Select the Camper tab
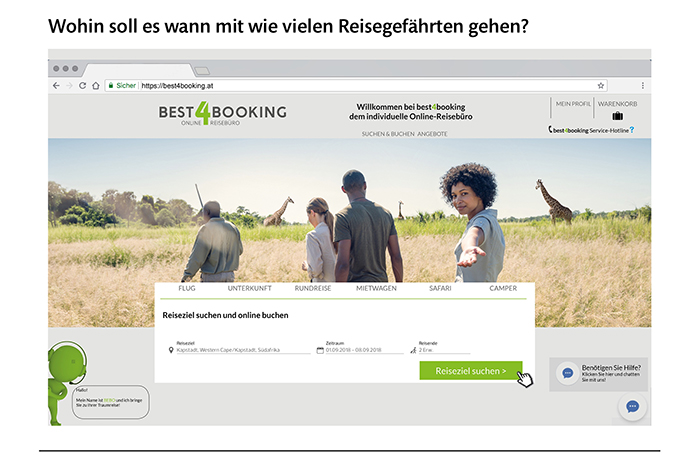Image resolution: width=700 pixels, height=470 pixels. pos(503,288)
